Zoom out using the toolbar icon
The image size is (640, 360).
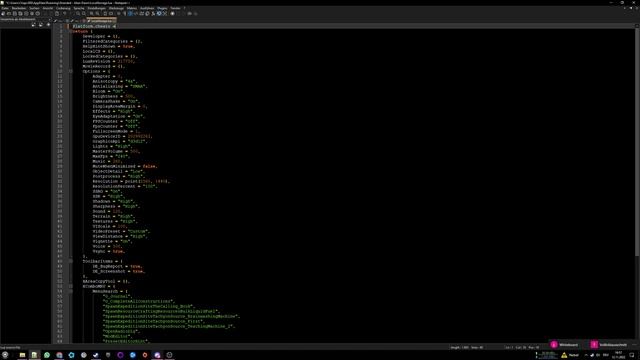[97, 13]
